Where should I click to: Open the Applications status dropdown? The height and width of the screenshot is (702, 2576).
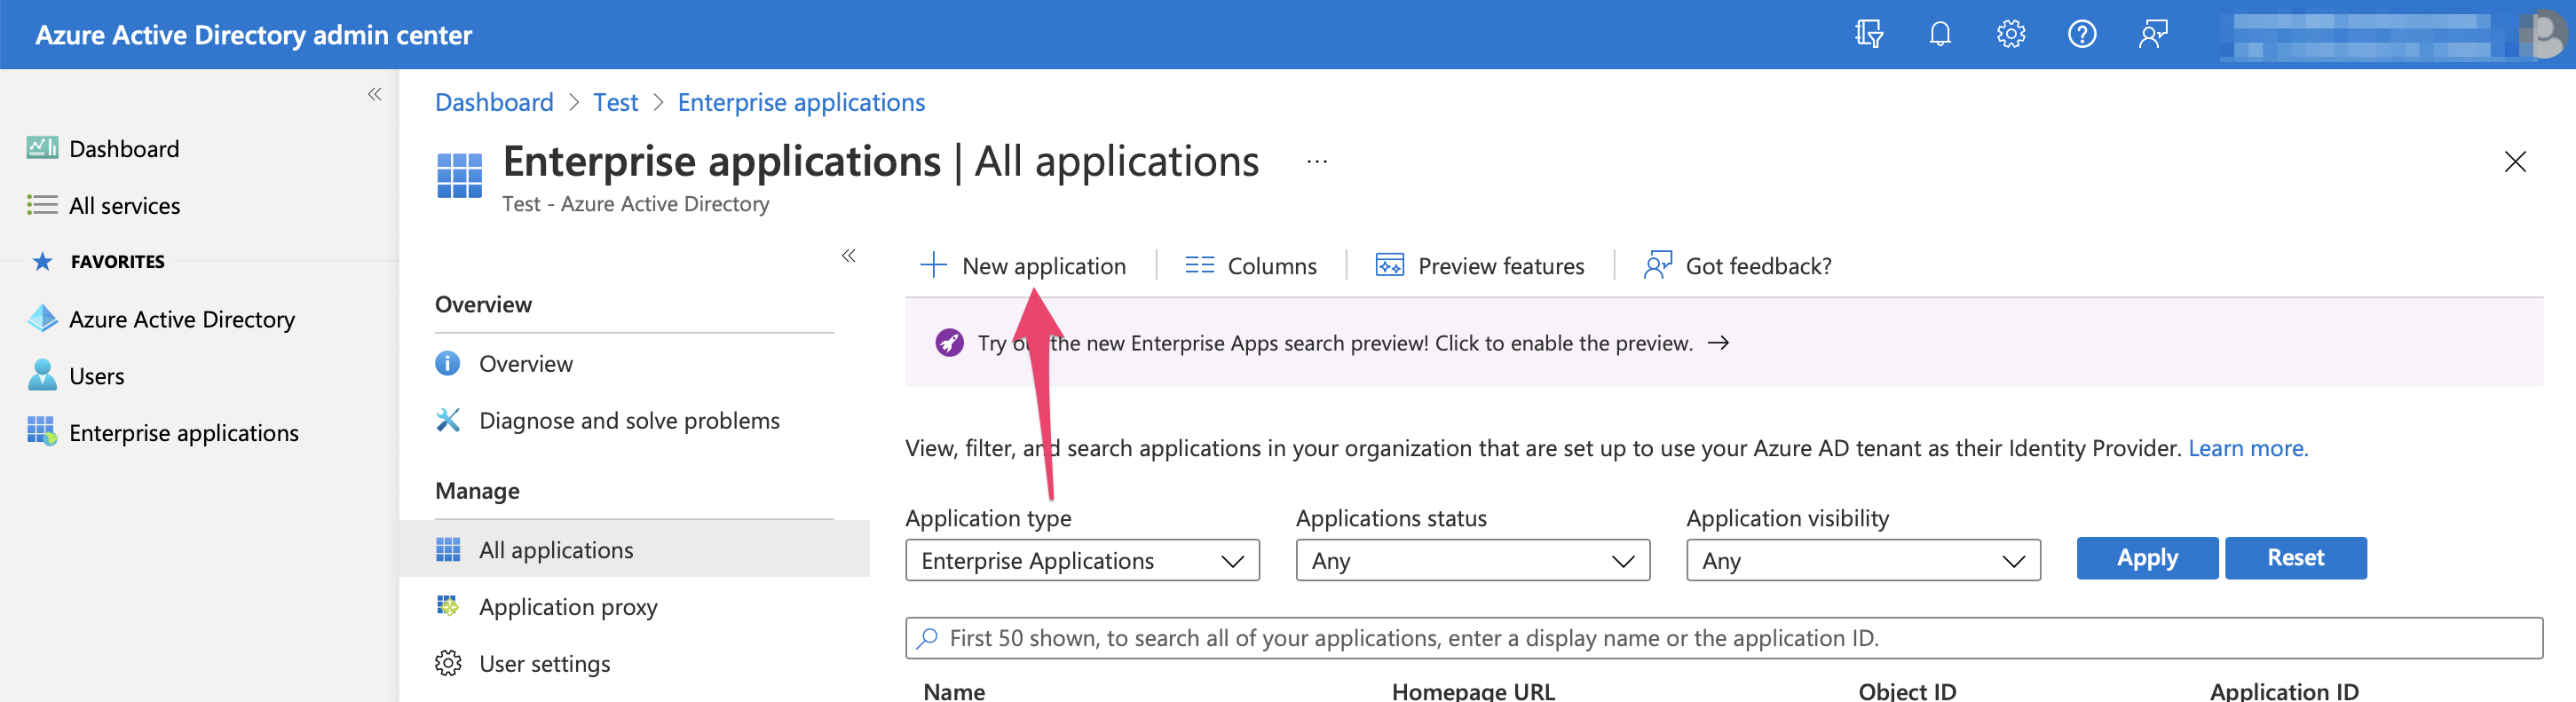pos(1471,561)
